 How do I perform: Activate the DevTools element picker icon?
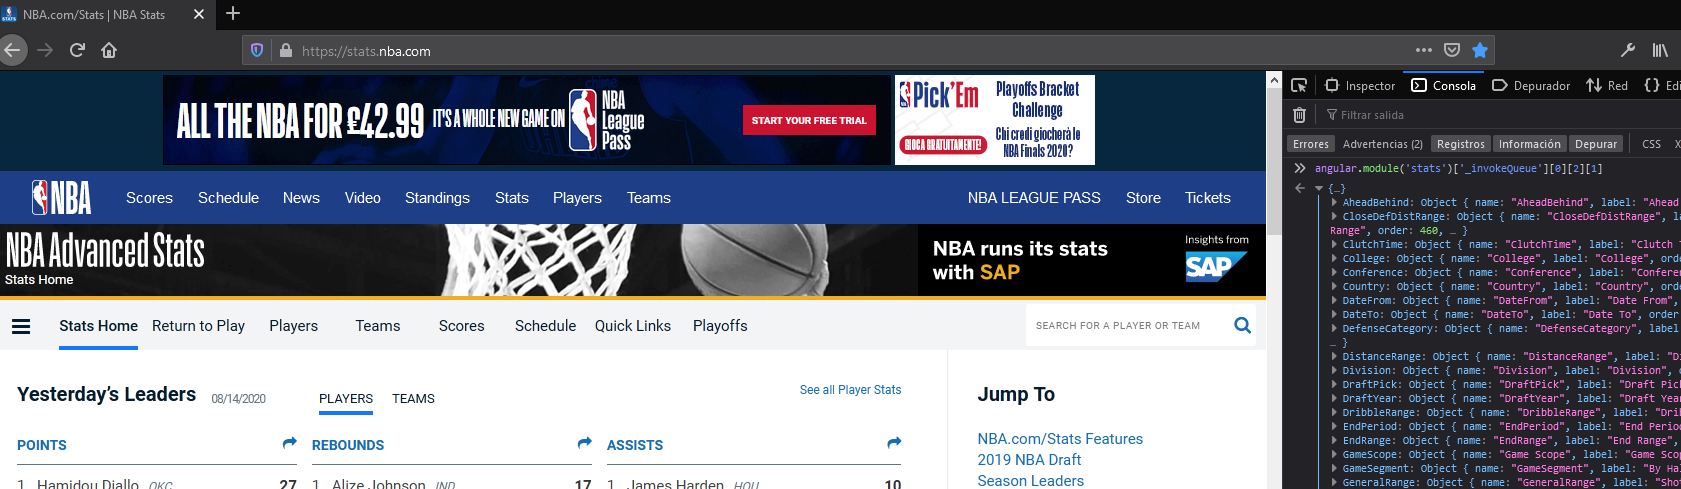(1299, 85)
